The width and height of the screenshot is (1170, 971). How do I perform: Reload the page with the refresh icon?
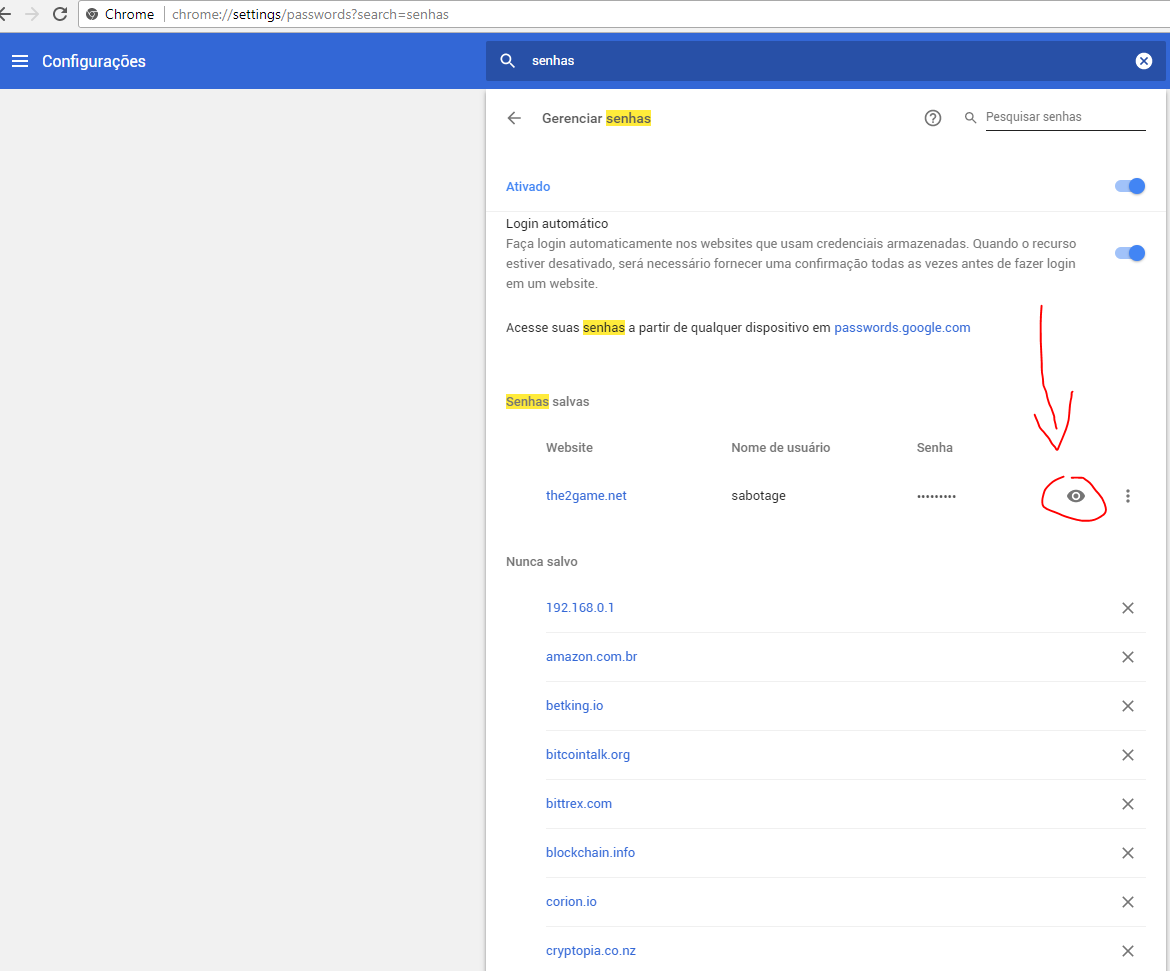(60, 14)
